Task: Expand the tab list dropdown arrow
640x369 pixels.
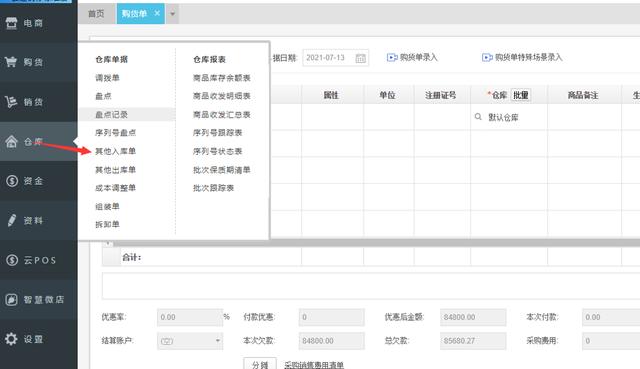Action: pyautogui.click(x=172, y=14)
